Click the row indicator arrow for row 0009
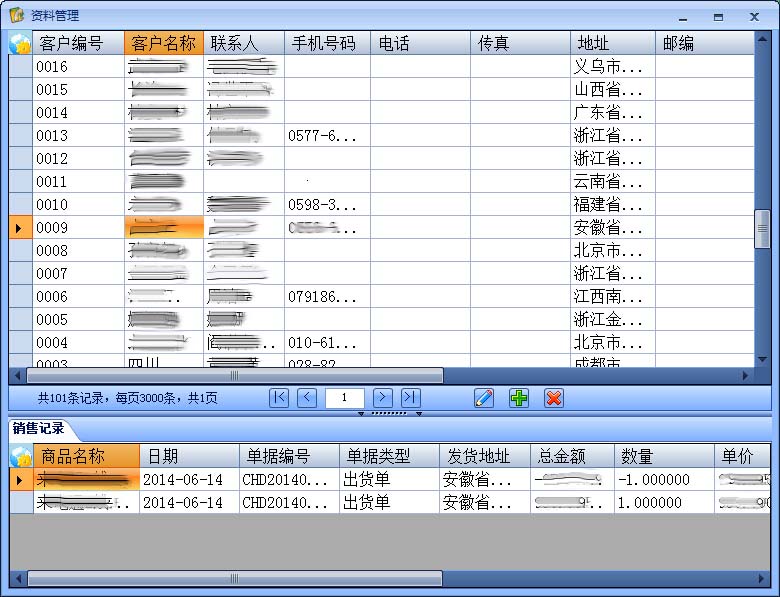 coord(20,228)
